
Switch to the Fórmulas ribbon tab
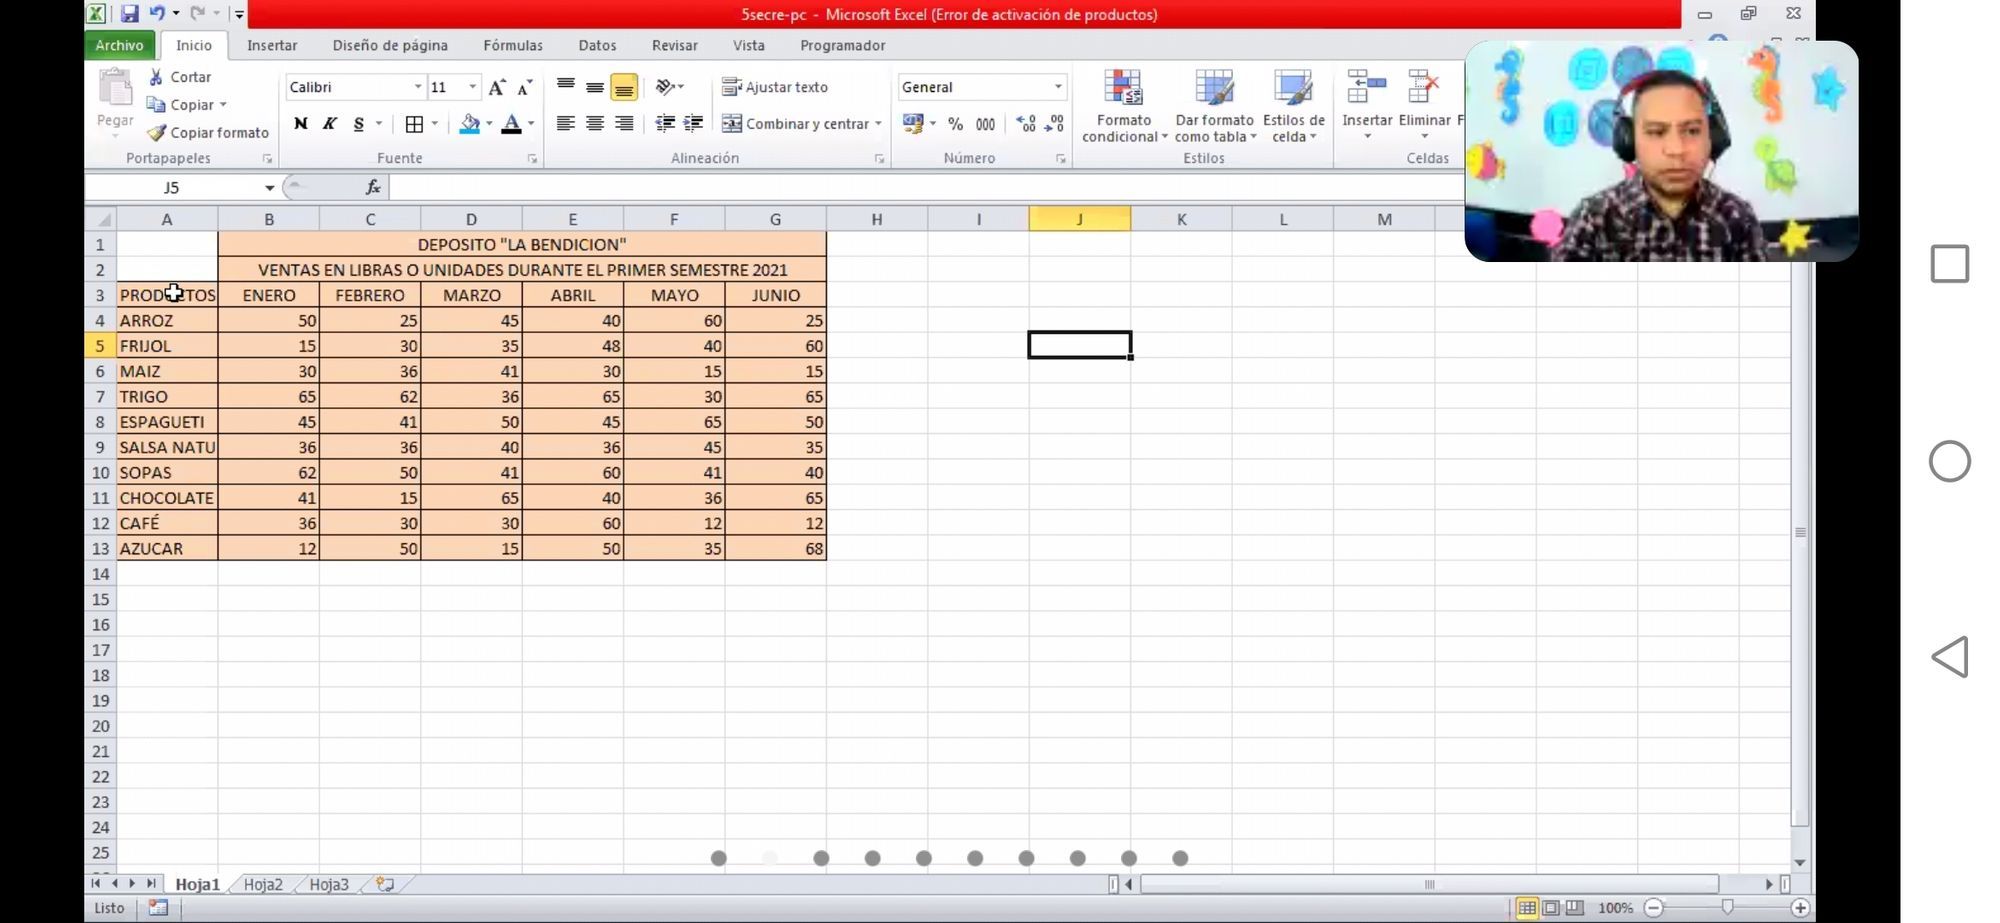(512, 45)
